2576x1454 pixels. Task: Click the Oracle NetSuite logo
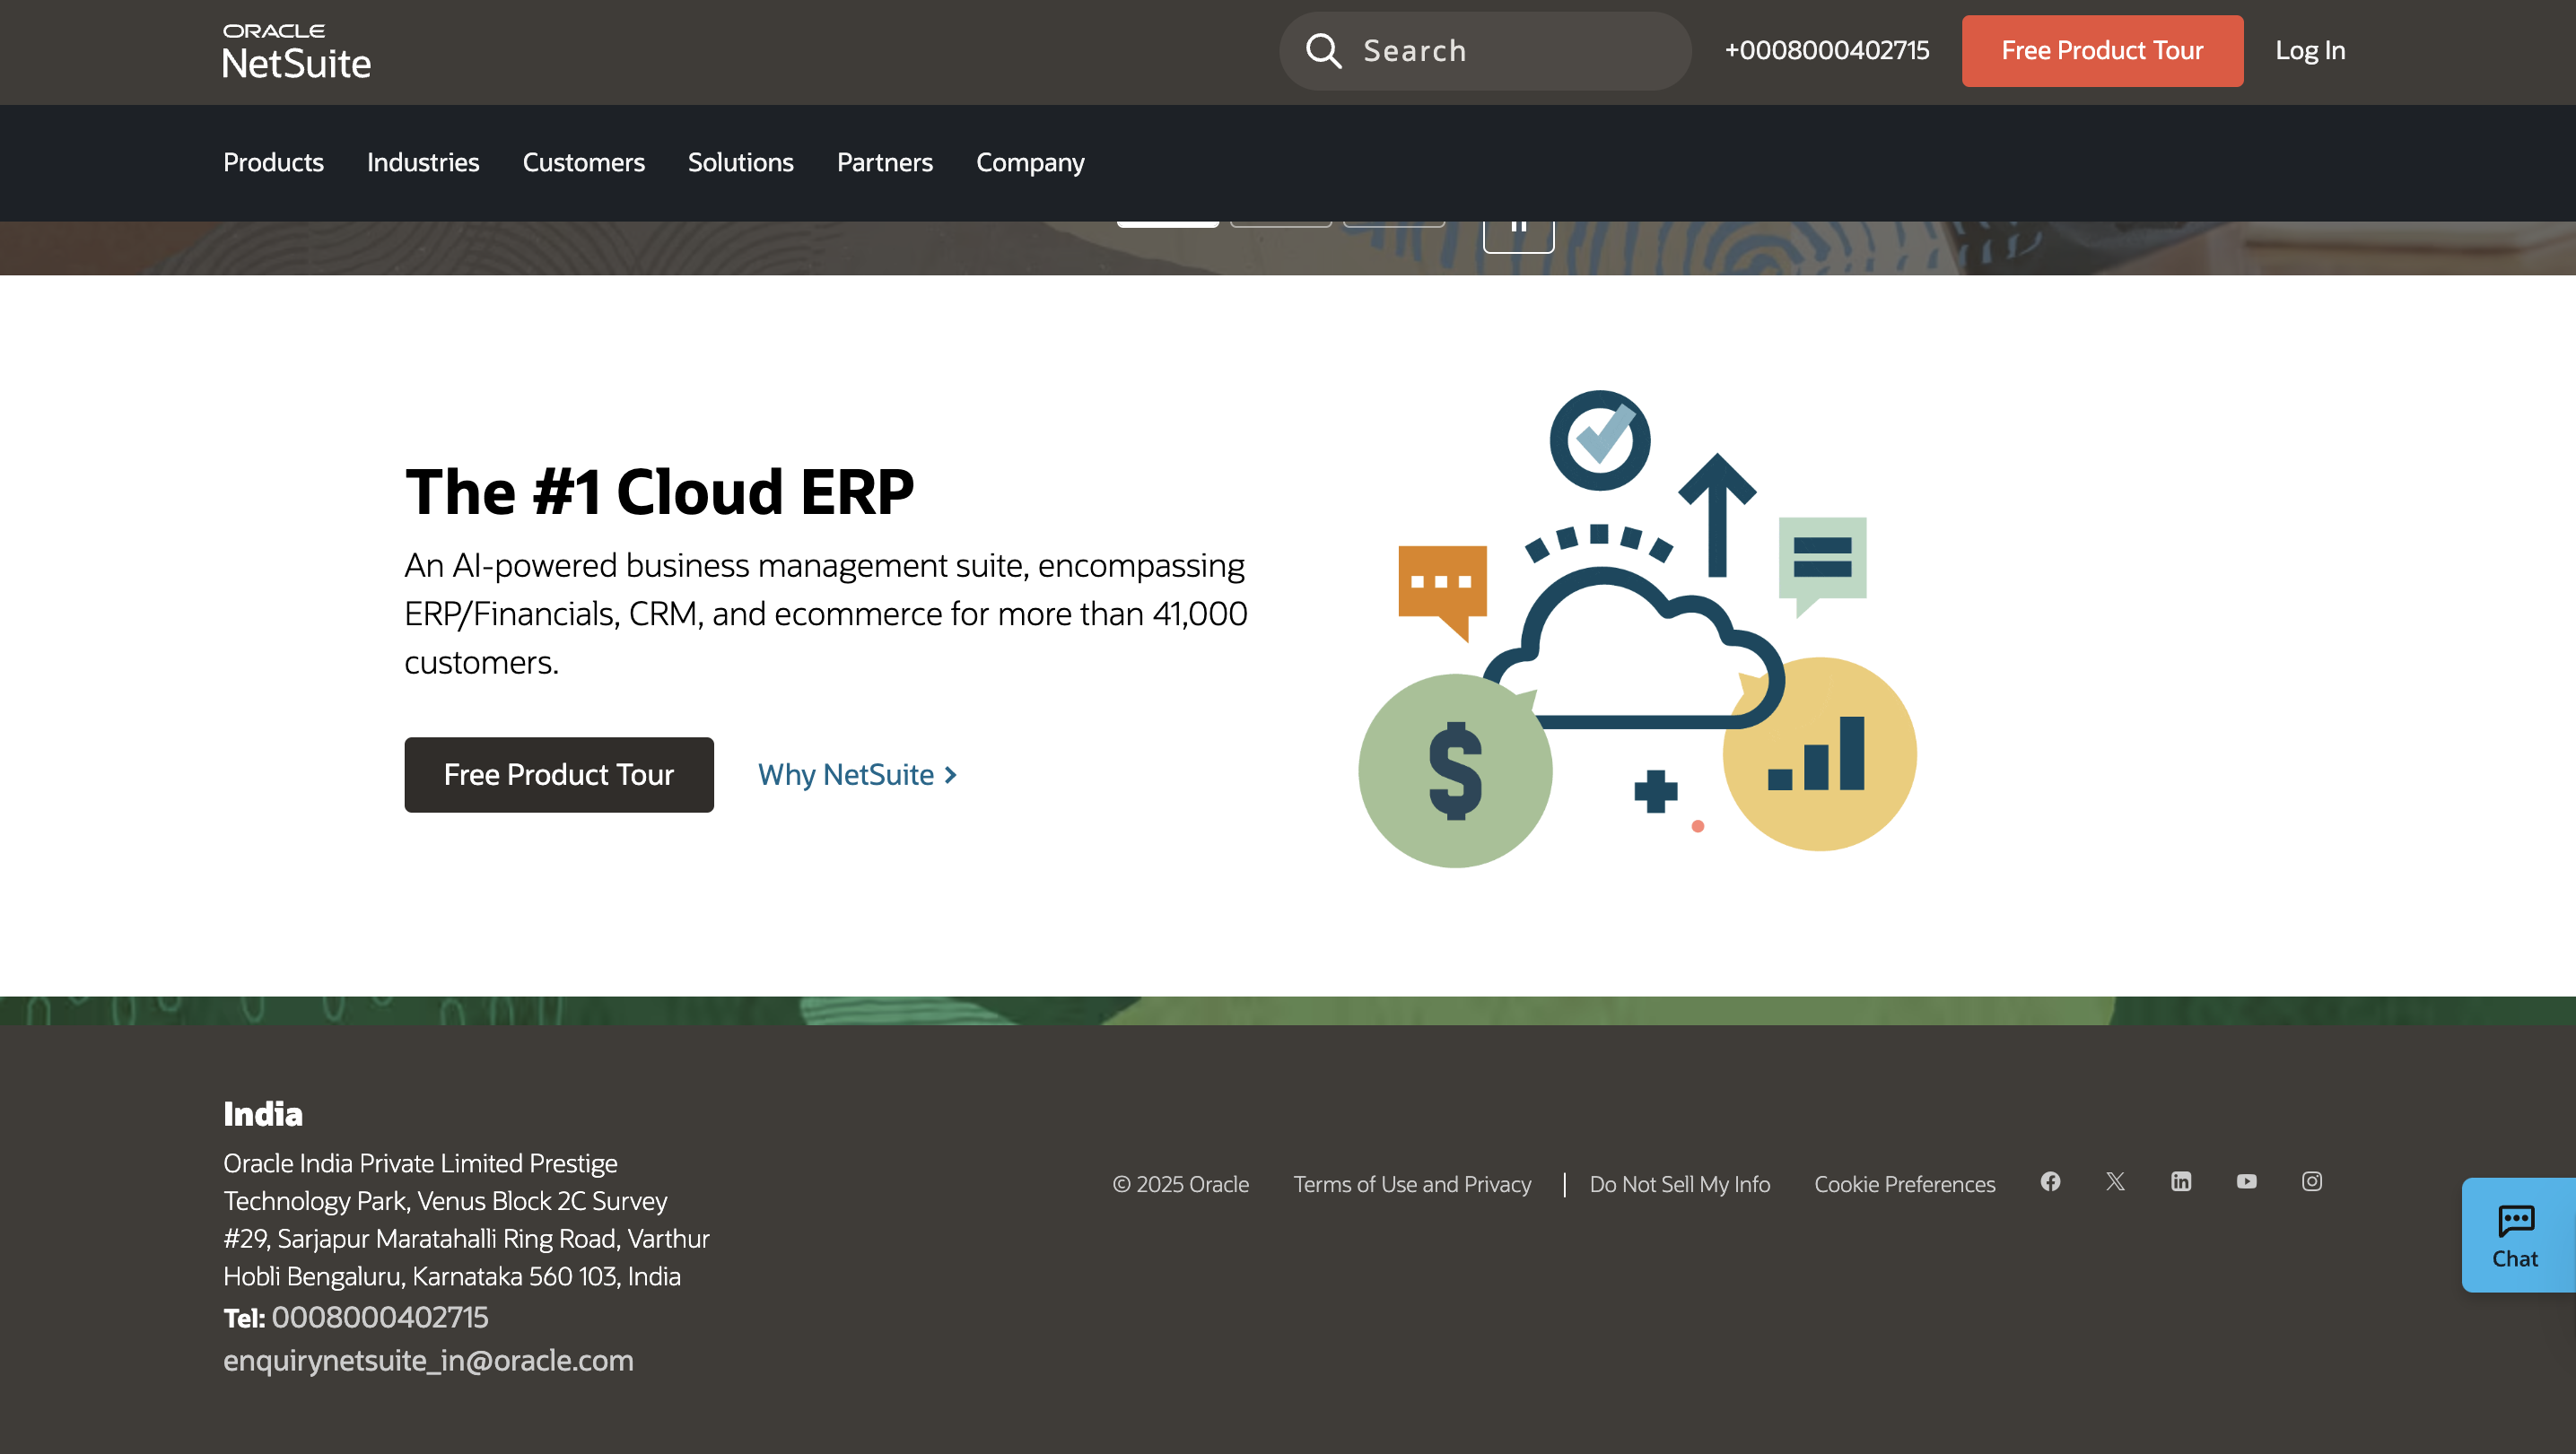296,52
